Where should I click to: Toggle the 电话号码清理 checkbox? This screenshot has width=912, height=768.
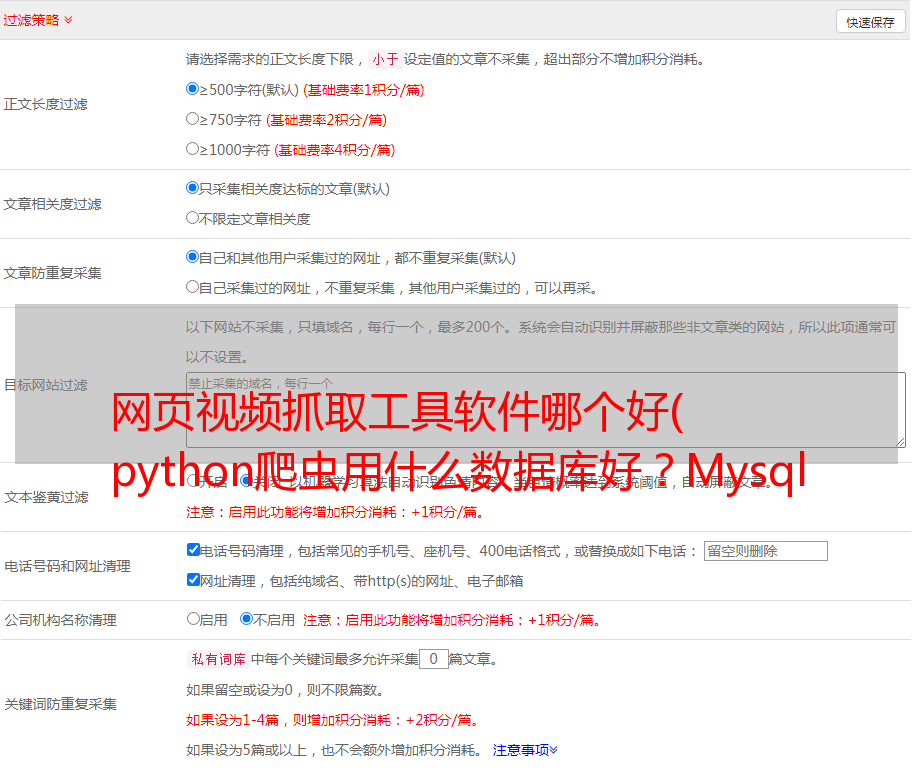193,550
